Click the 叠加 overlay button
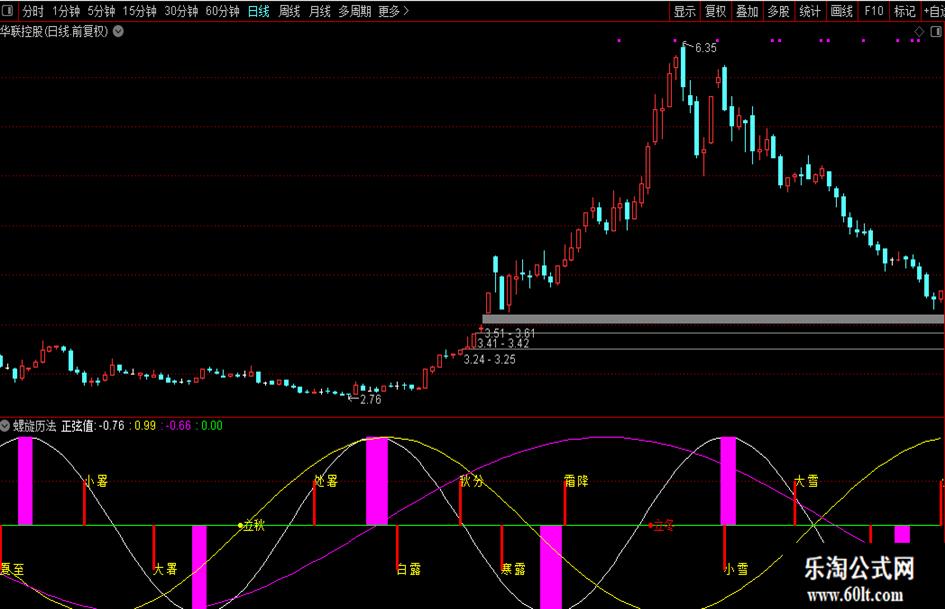The image size is (945, 609). click(x=747, y=11)
